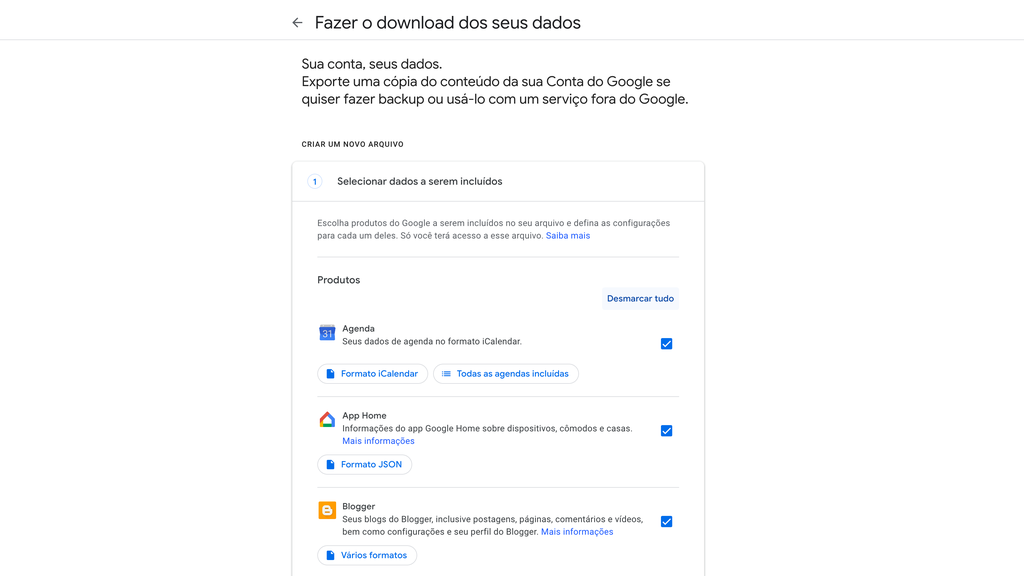Open the Saiba mais link
Viewport: 1024px width, 576px height.
[x=568, y=236]
